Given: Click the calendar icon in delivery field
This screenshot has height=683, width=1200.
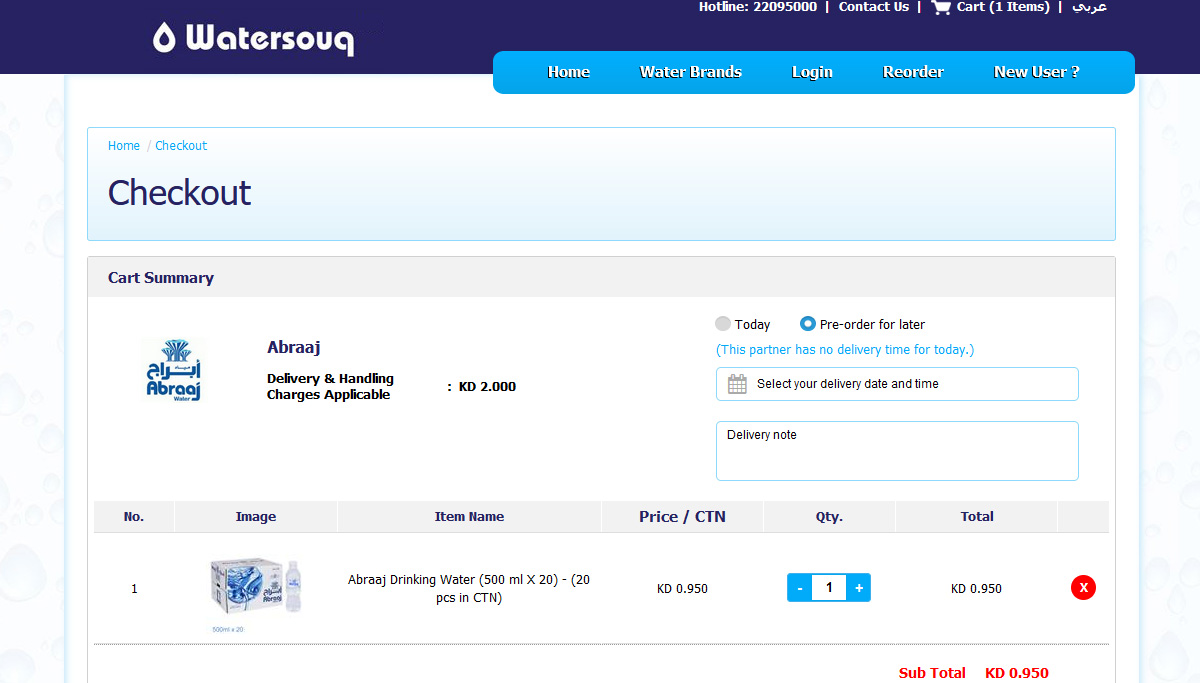Looking at the screenshot, I should (737, 384).
